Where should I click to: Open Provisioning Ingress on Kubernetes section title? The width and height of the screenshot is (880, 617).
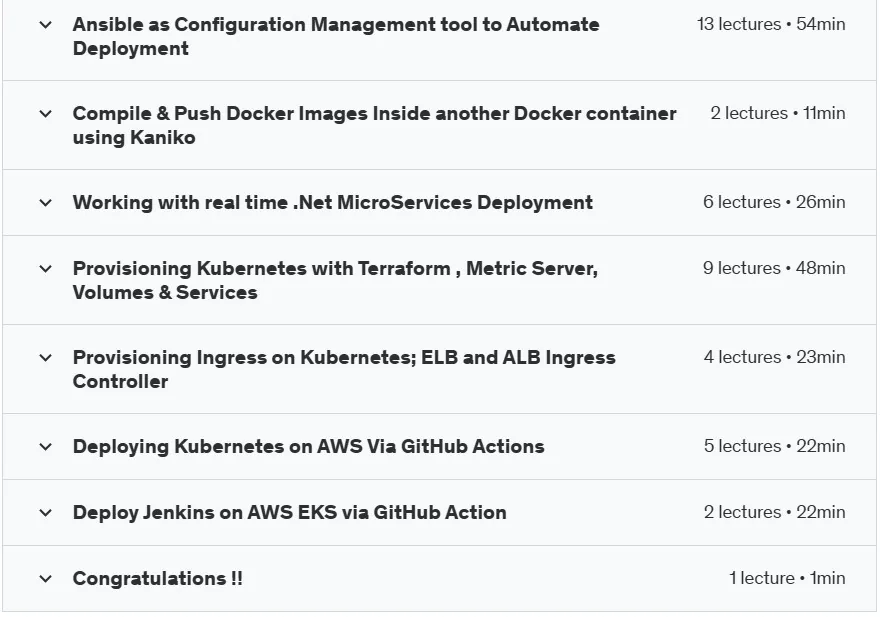point(344,369)
